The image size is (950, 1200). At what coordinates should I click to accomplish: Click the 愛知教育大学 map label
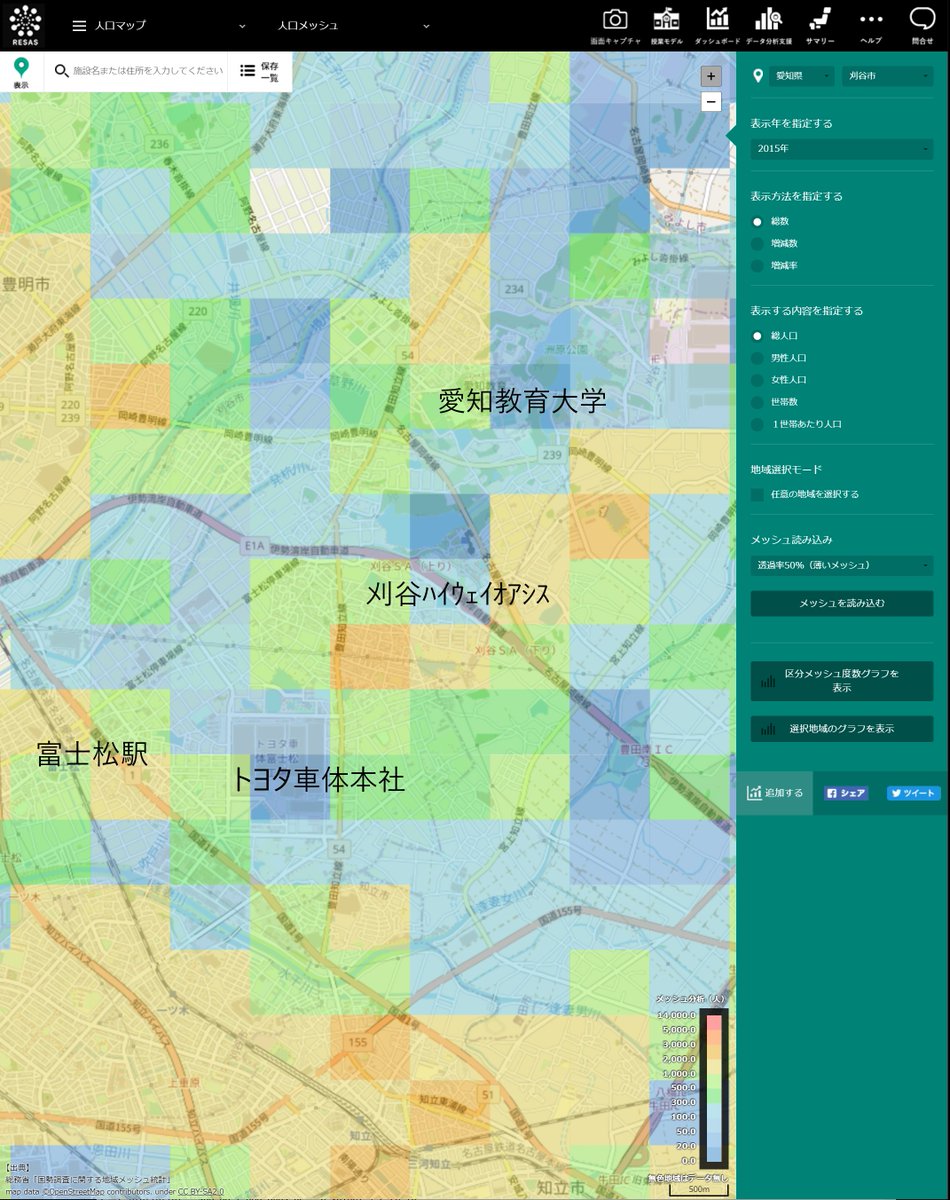(x=522, y=402)
